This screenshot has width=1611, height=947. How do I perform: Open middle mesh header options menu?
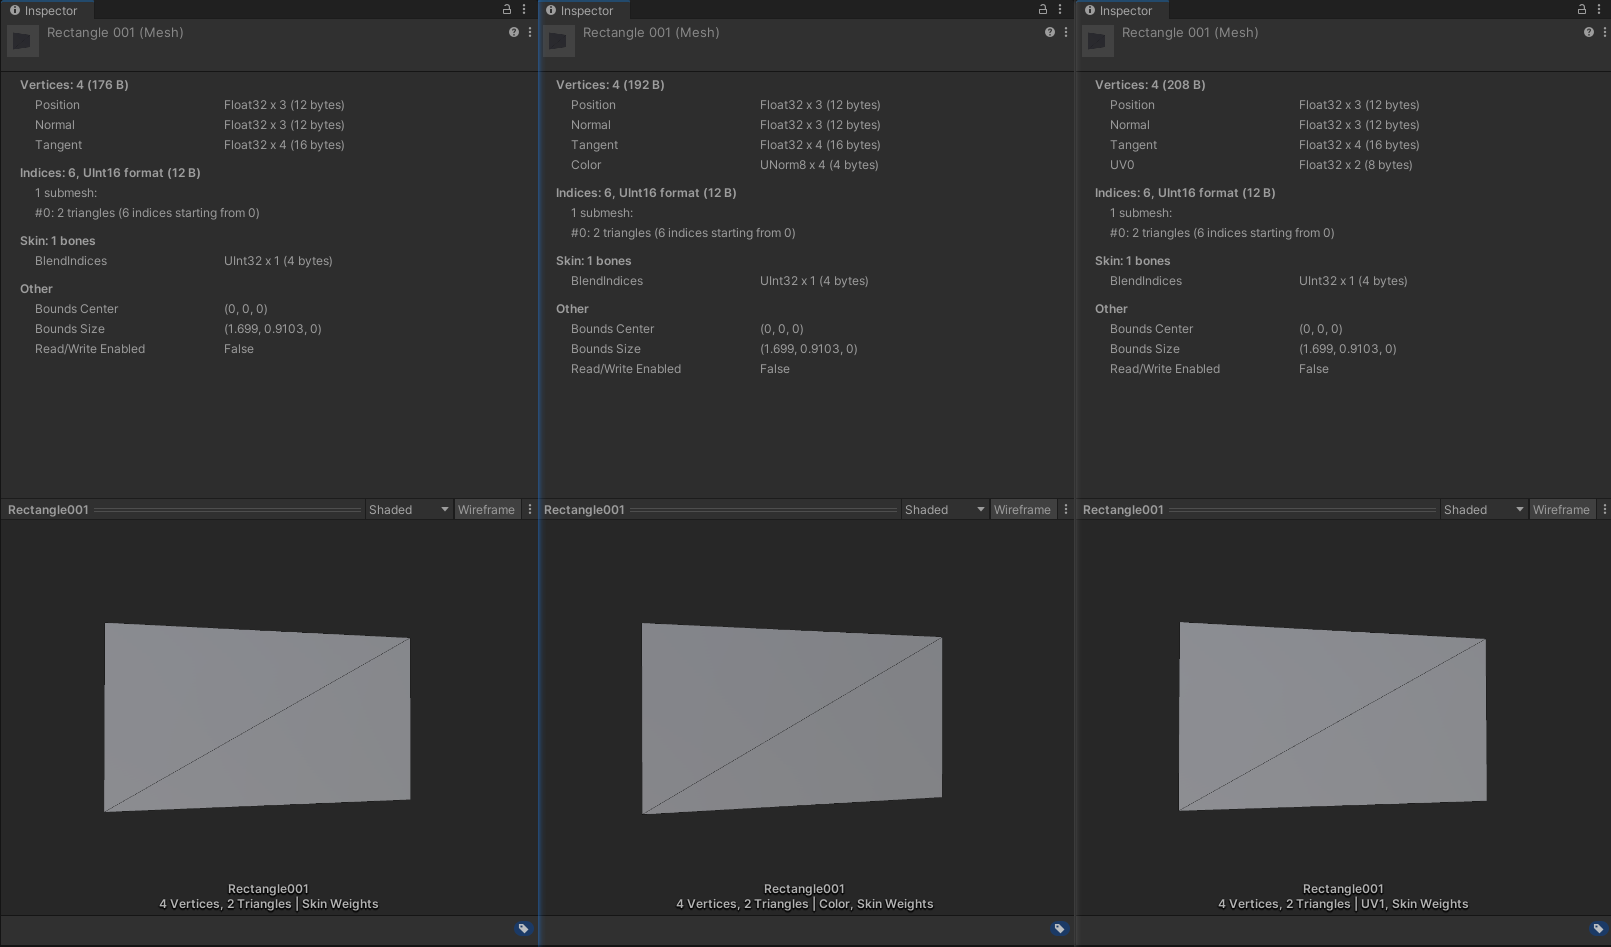[1066, 32]
